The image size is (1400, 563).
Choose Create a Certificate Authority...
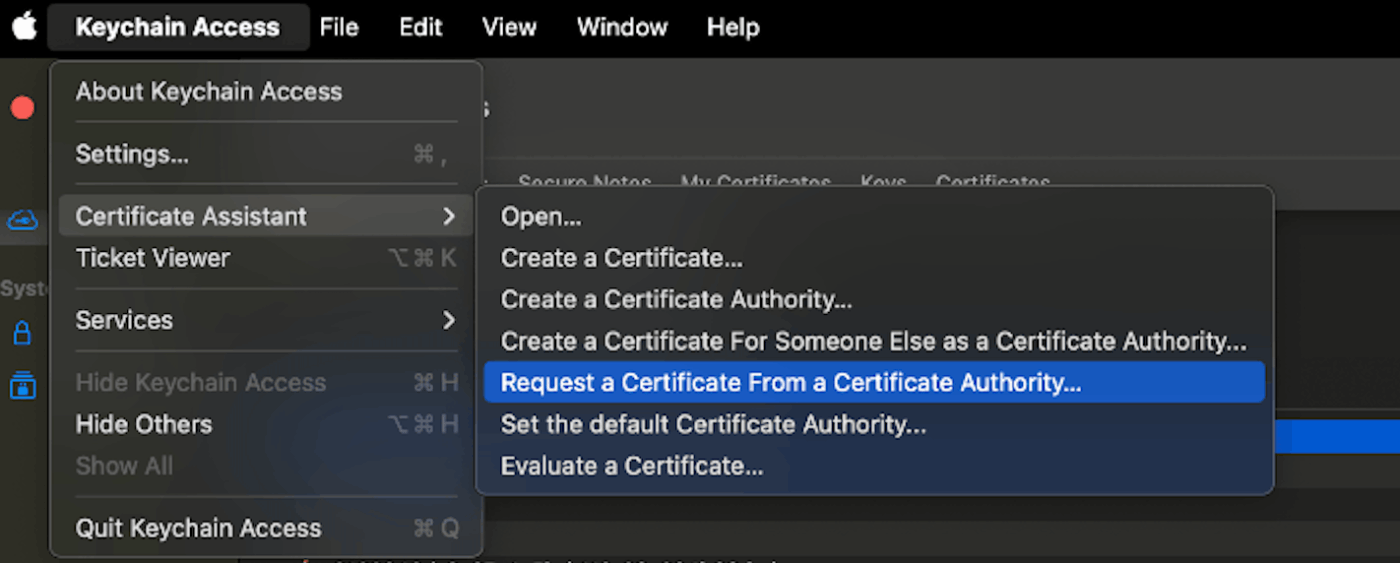874,299
